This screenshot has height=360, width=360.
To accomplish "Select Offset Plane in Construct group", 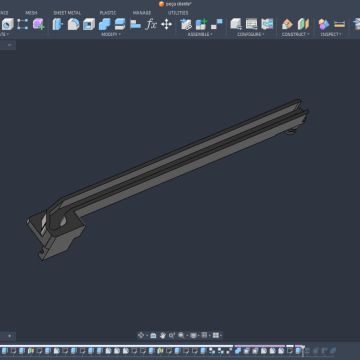I will coord(287,24).
